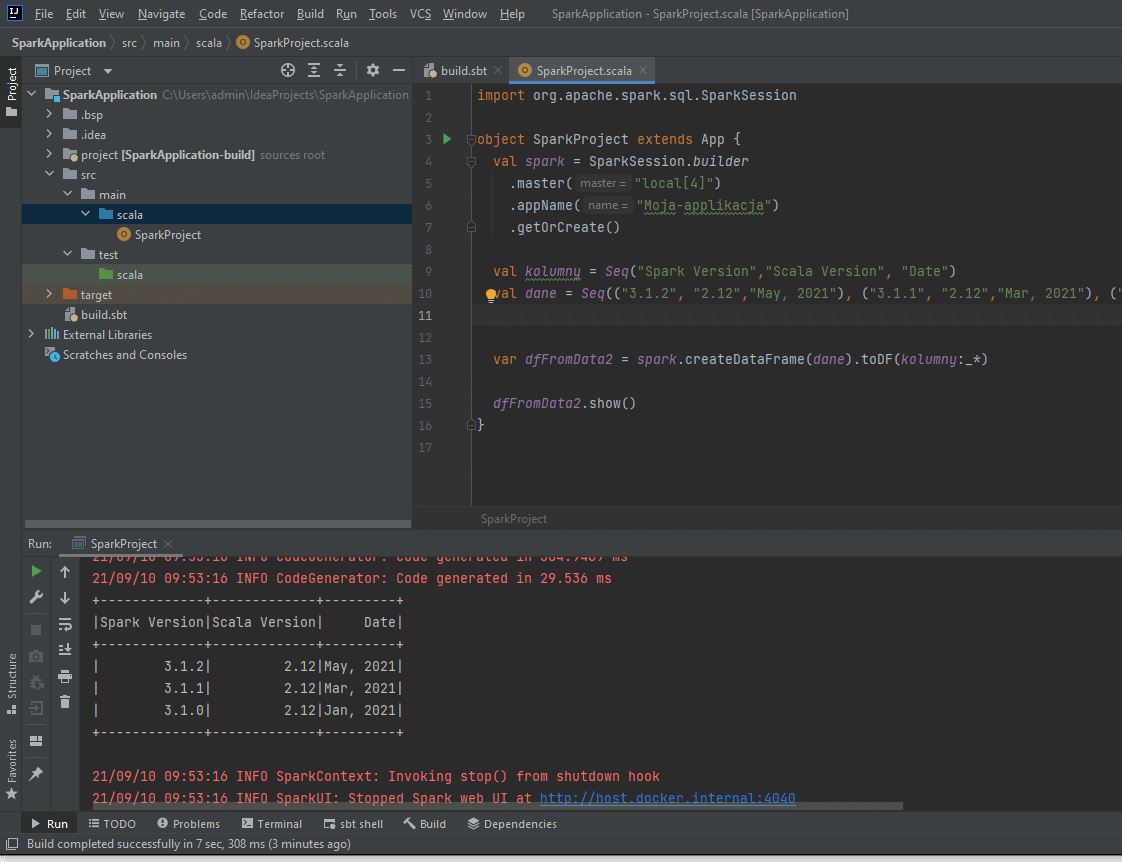Viewport: 1122px width, 862px height.
Task: Expand the External Libraries node
Action: tap(32, 335)
